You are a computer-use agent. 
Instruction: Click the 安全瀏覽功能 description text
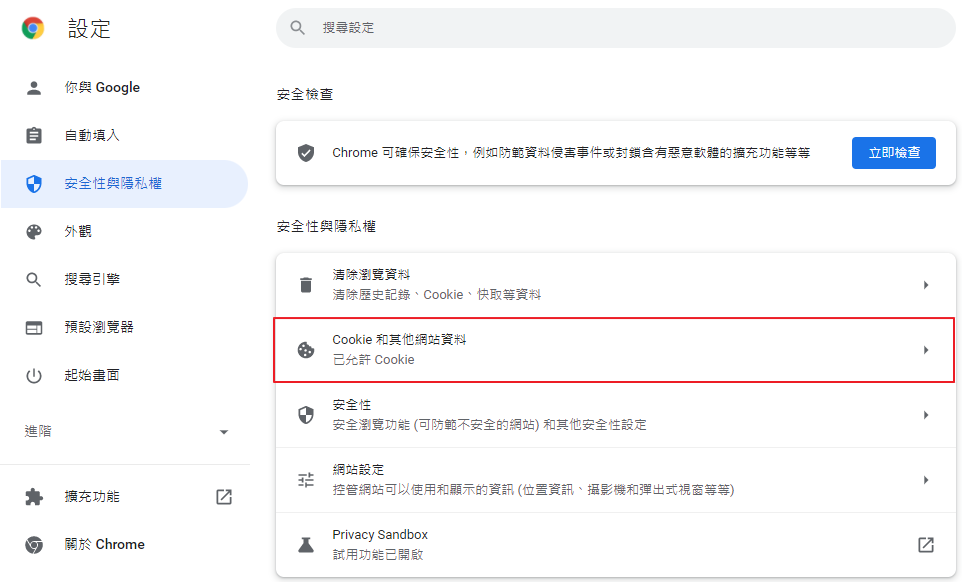pyautogui.click(x=490, y=425)
